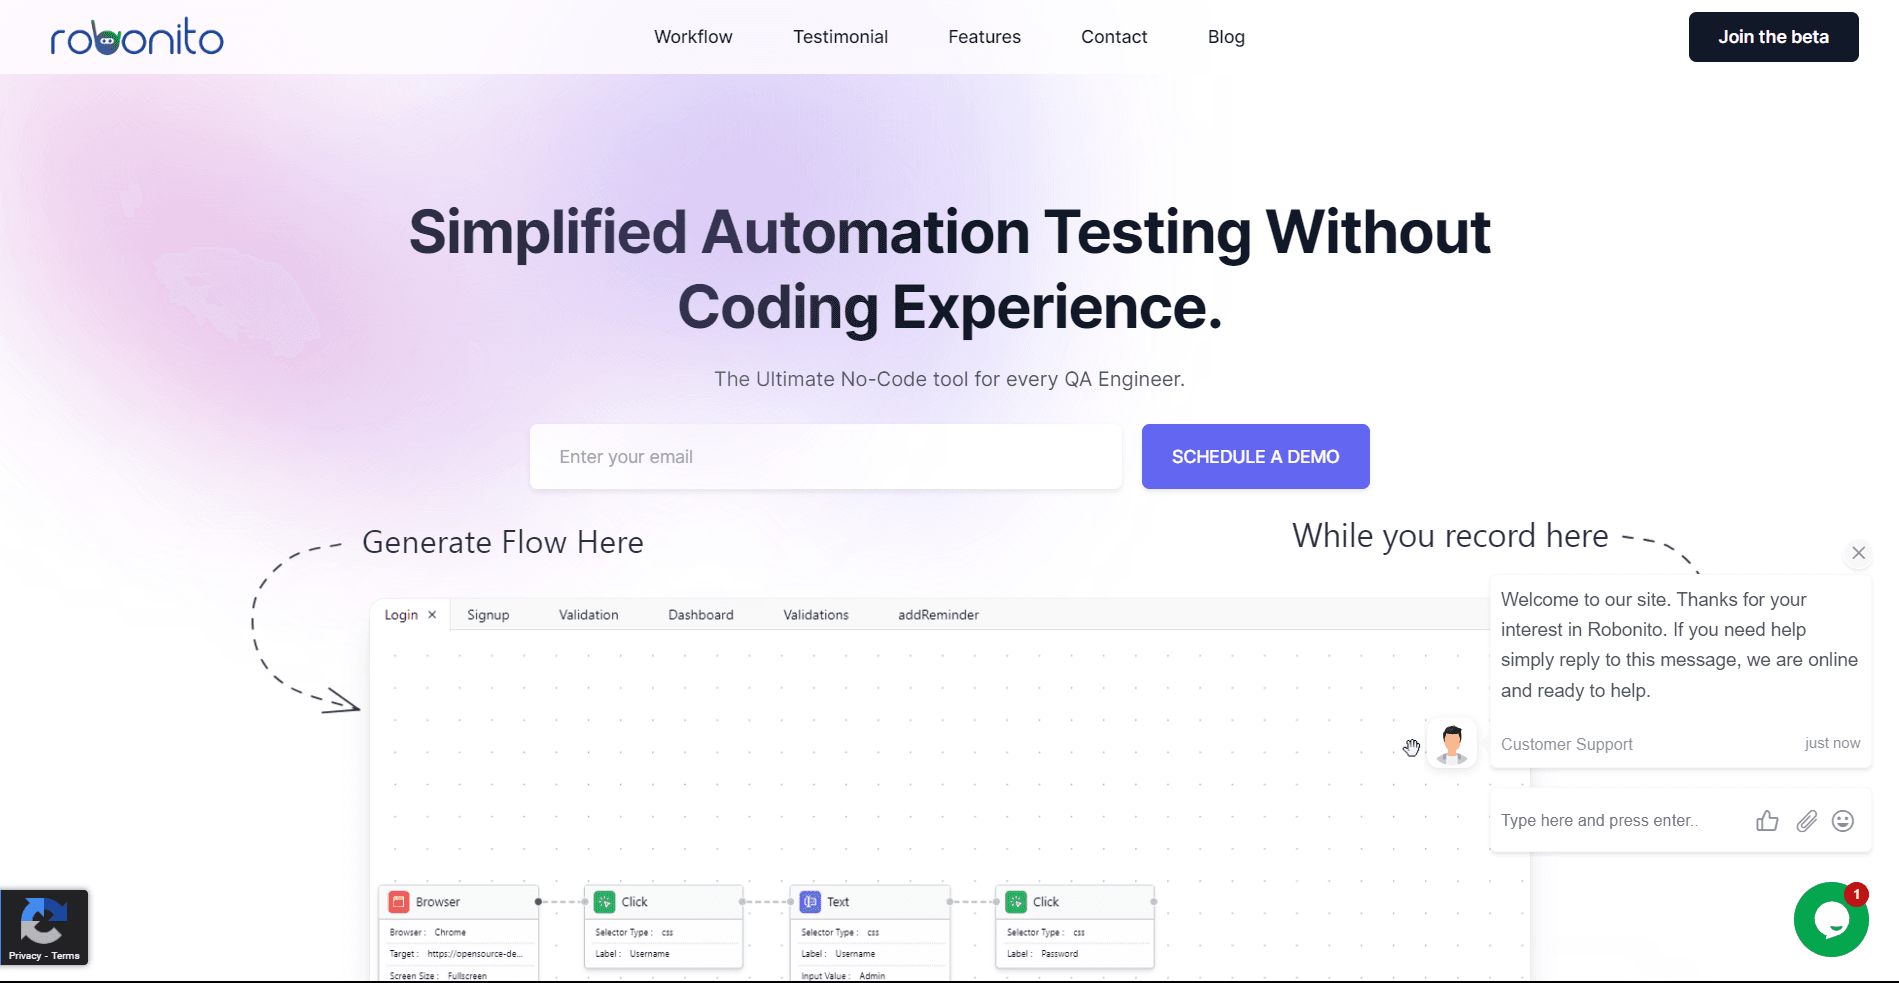1899x983 pixels.
Task: Open the emoji picker in chat
Action: [1843, 821]
